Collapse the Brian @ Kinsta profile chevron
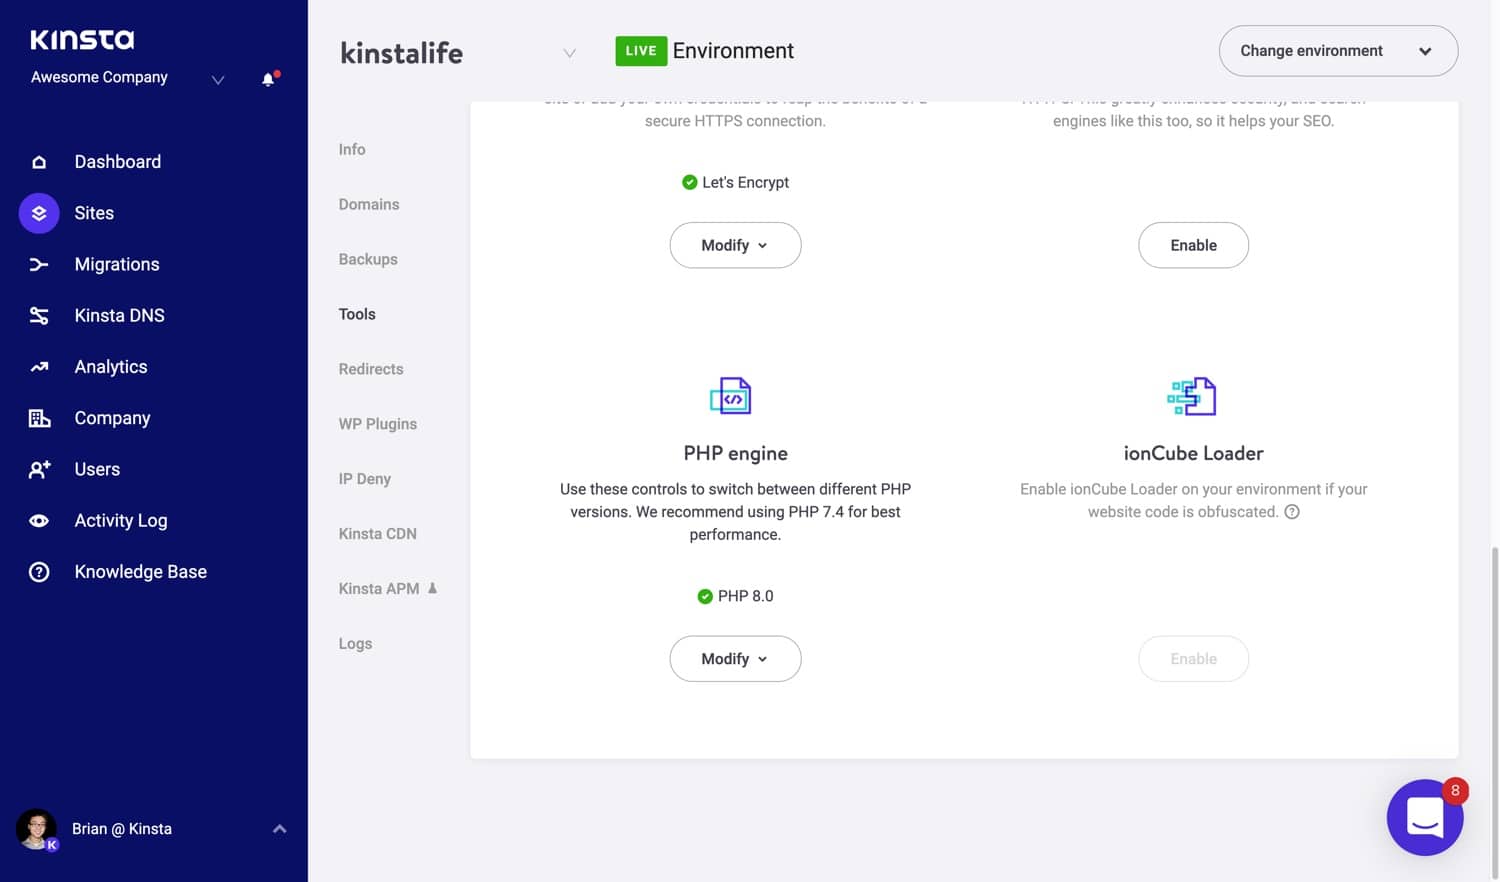Image resolution: width=1500 pixels, height=882 pixels. (279, 828)
